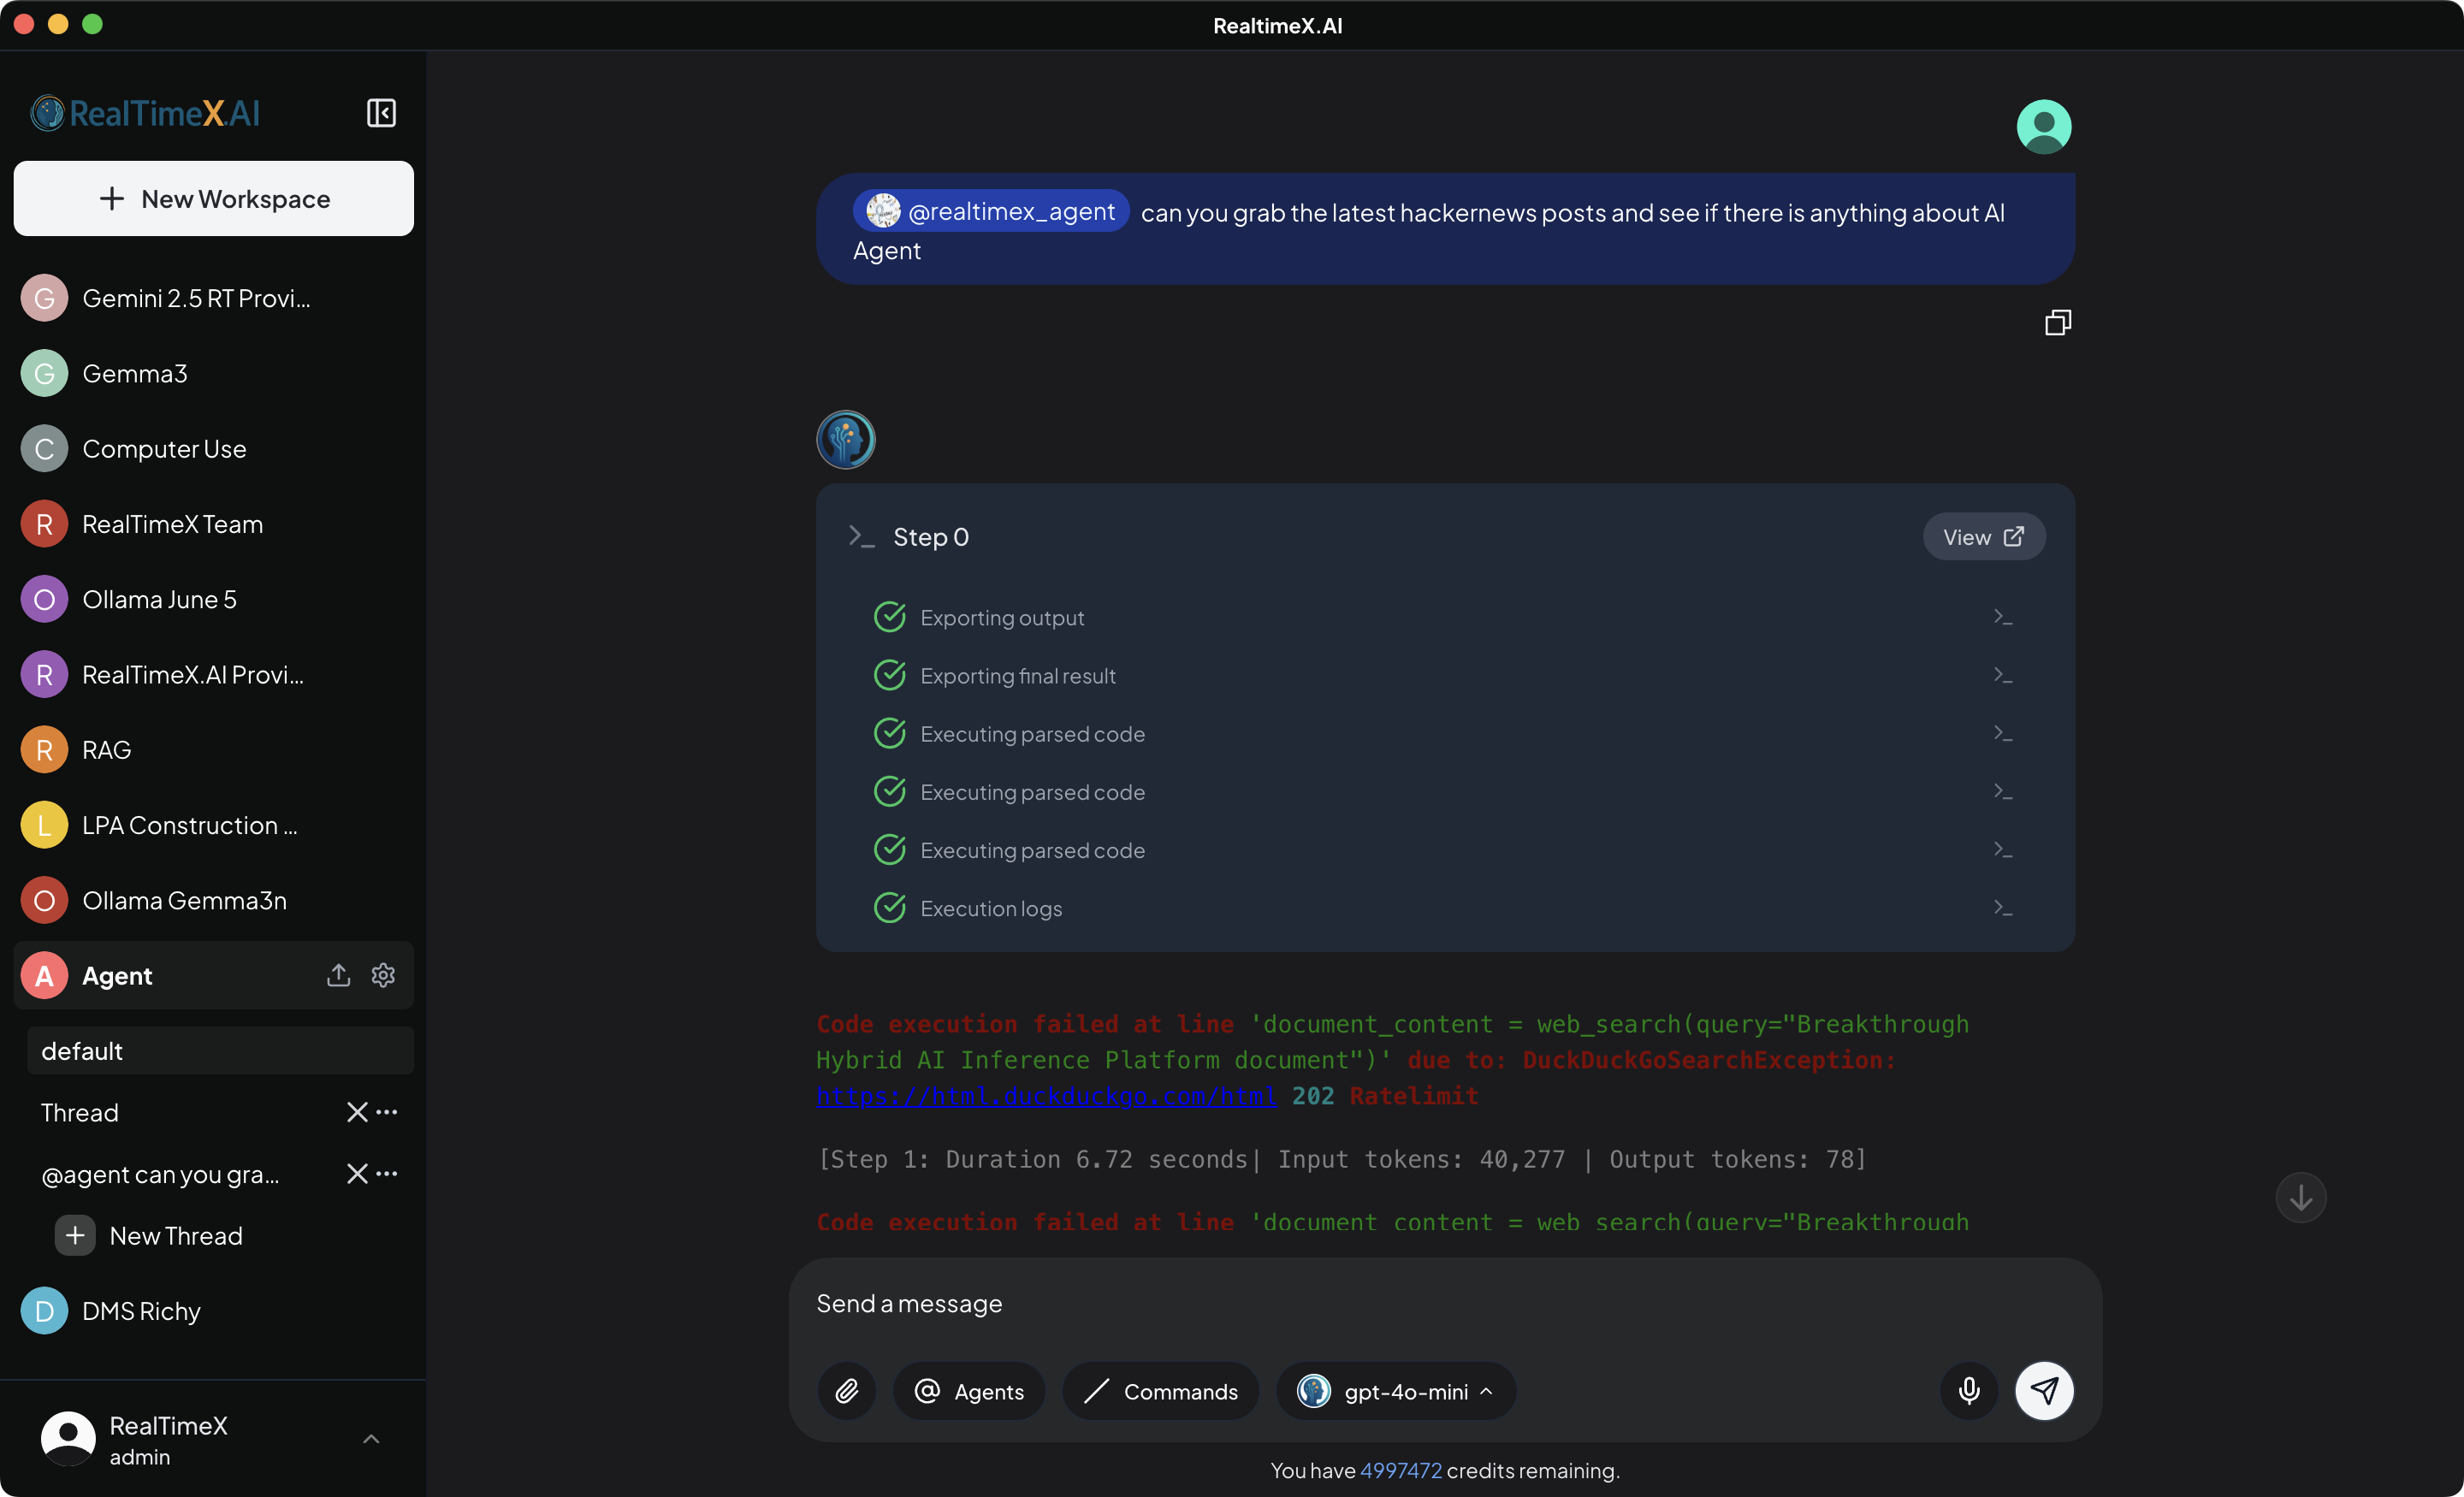Click the View button in Step 0

[x=1983, y=536]
